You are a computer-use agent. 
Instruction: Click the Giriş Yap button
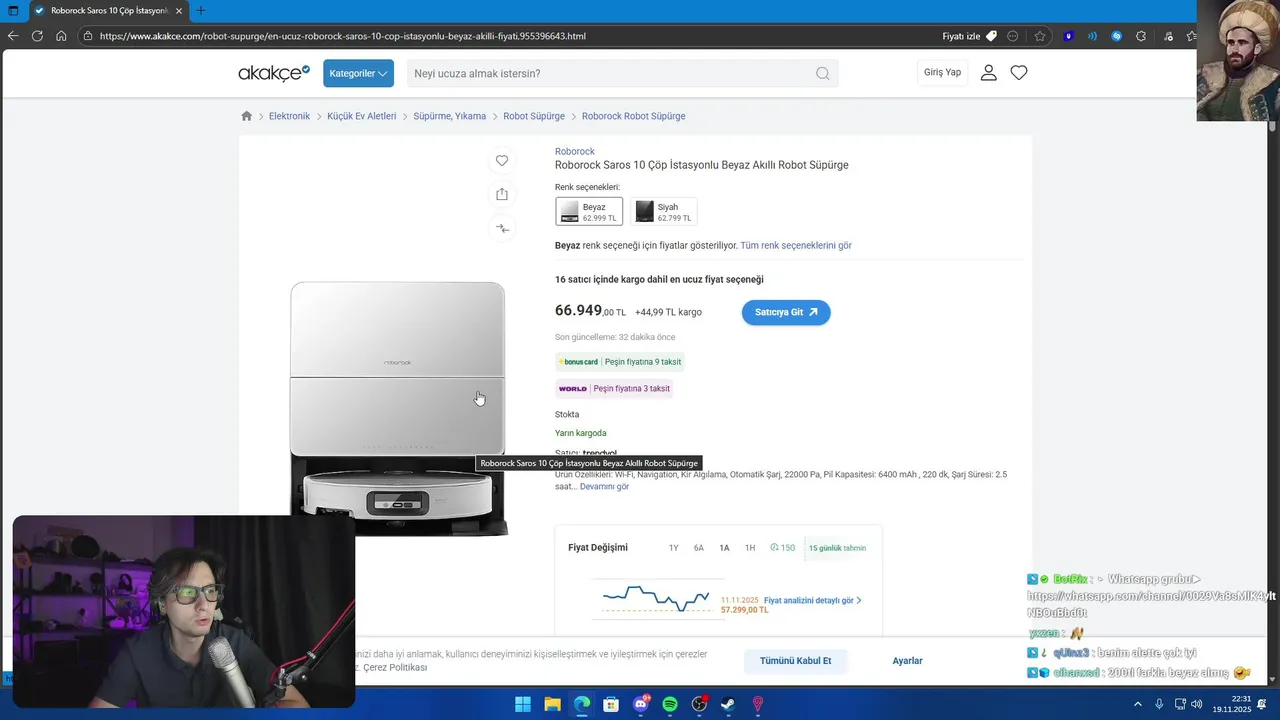coord(942,72)
